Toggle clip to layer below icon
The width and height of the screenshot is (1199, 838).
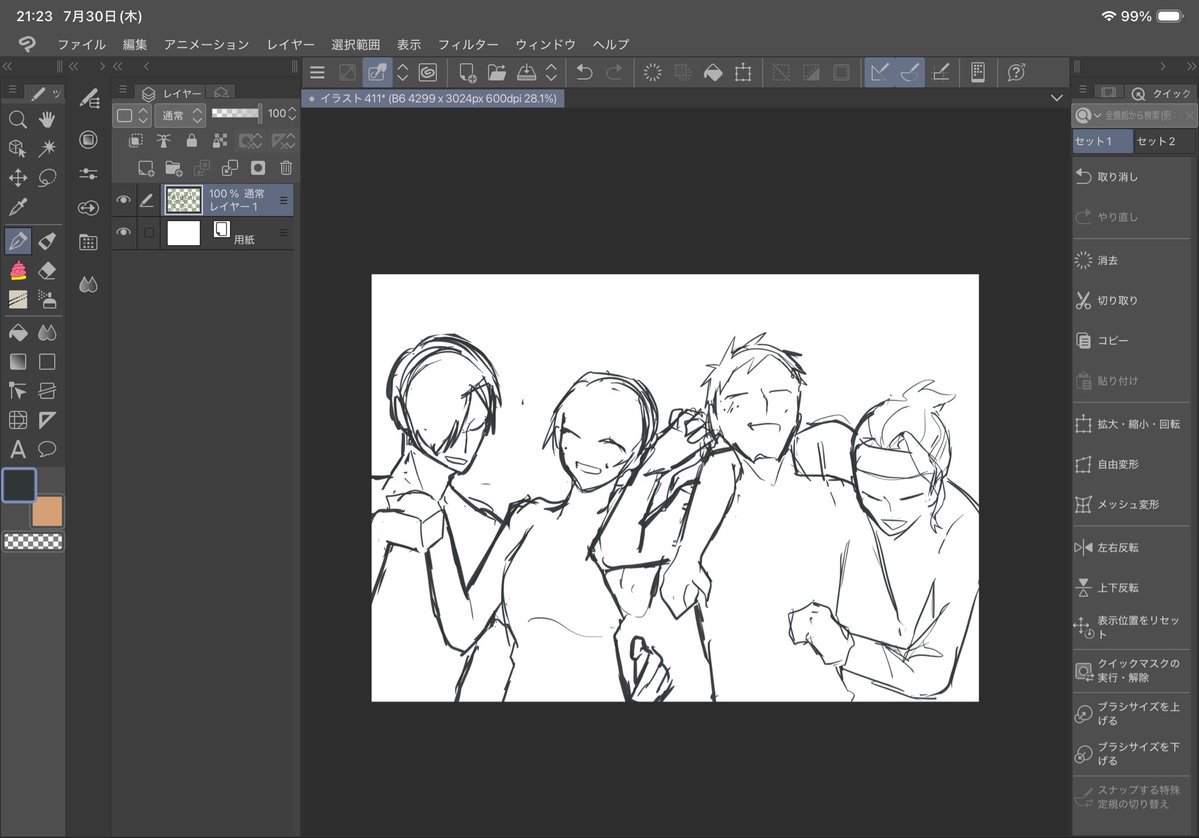pos(136,141)
